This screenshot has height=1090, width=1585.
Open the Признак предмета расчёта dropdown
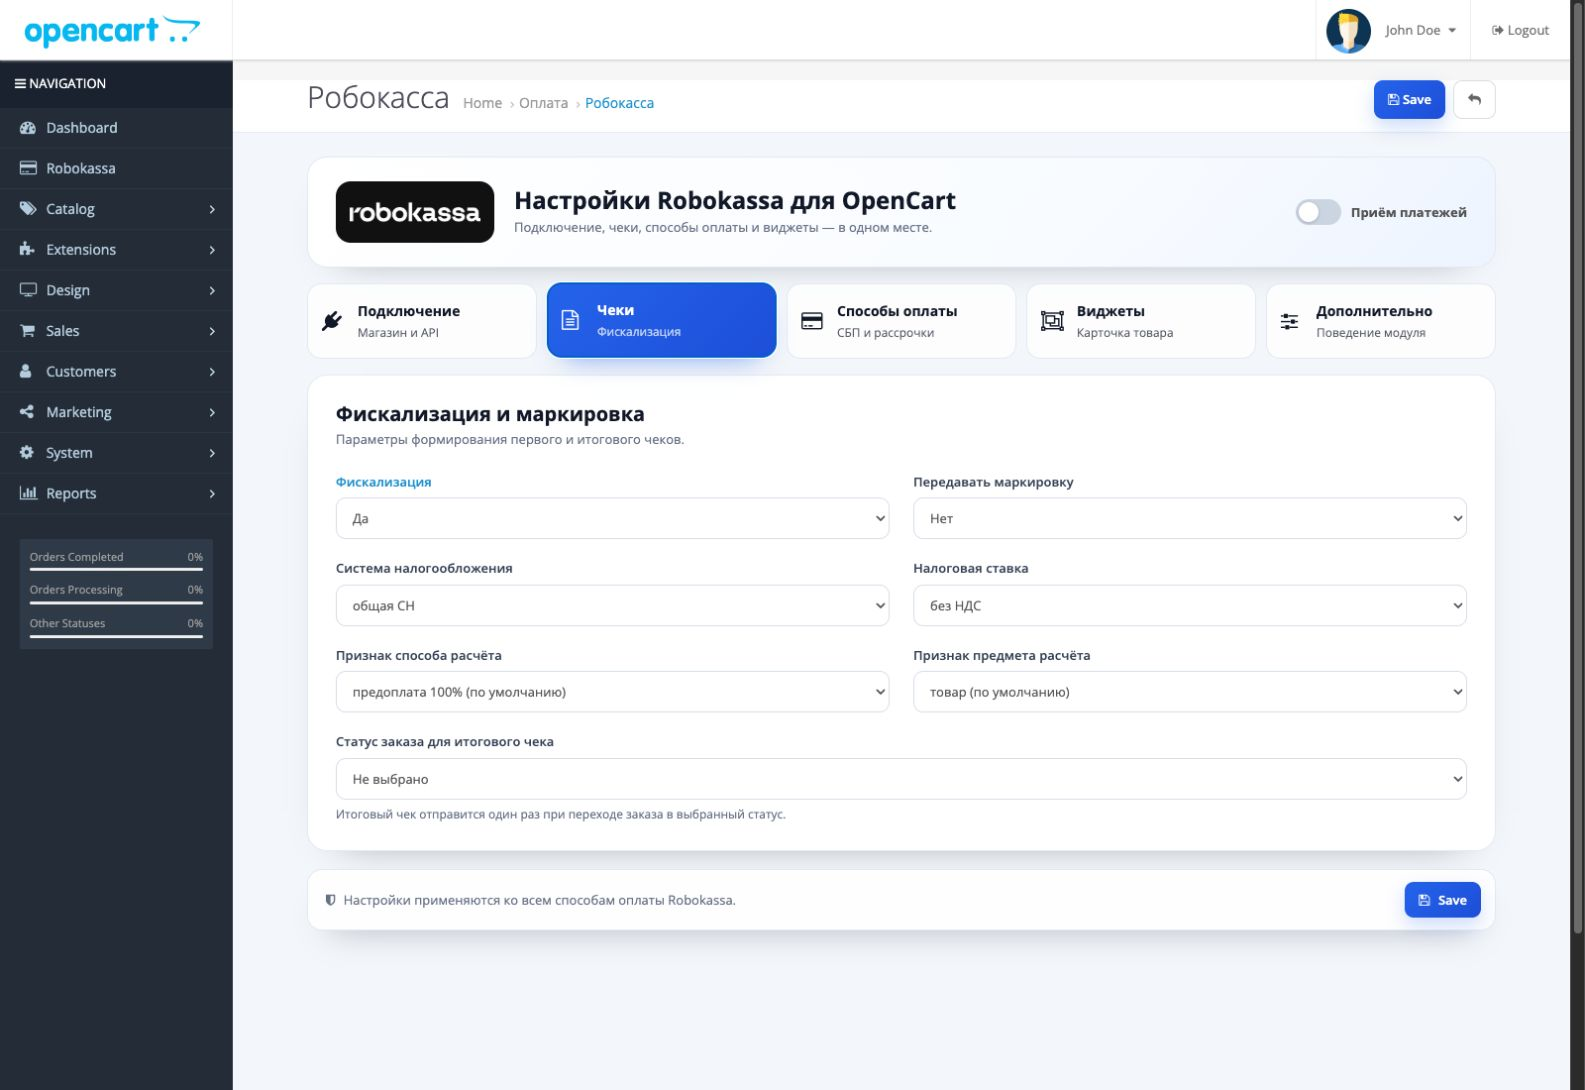click(1190, 692)
